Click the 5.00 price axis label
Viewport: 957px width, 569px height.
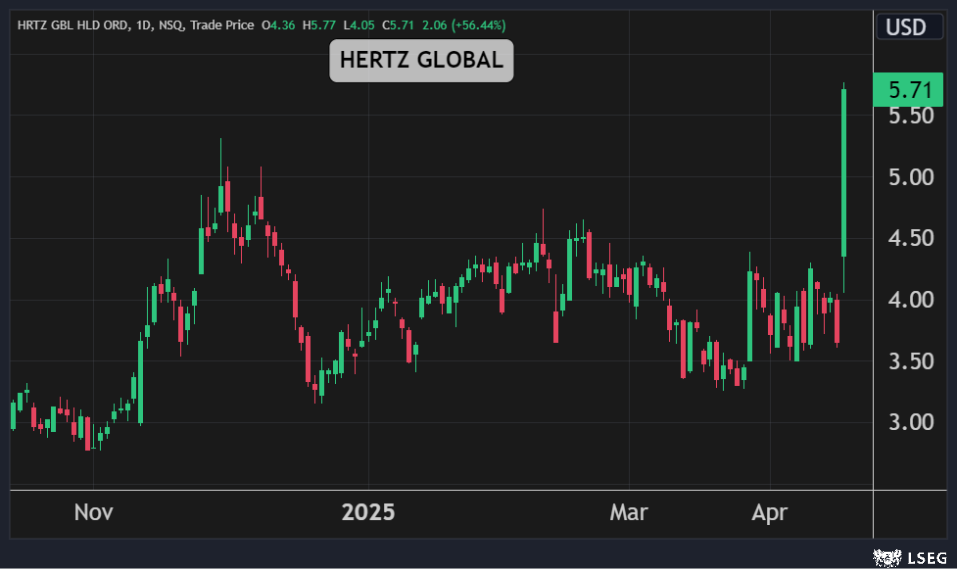911,177
